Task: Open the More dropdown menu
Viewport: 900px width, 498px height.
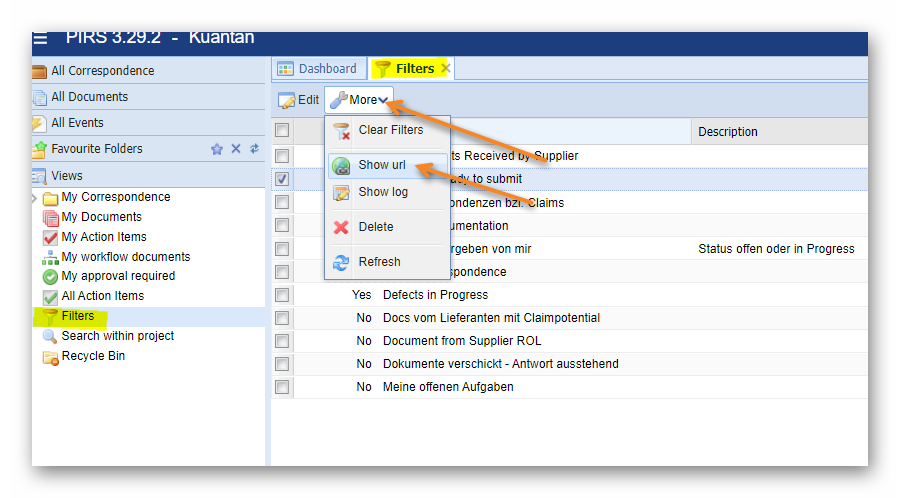Action: [x=359, y=100]
